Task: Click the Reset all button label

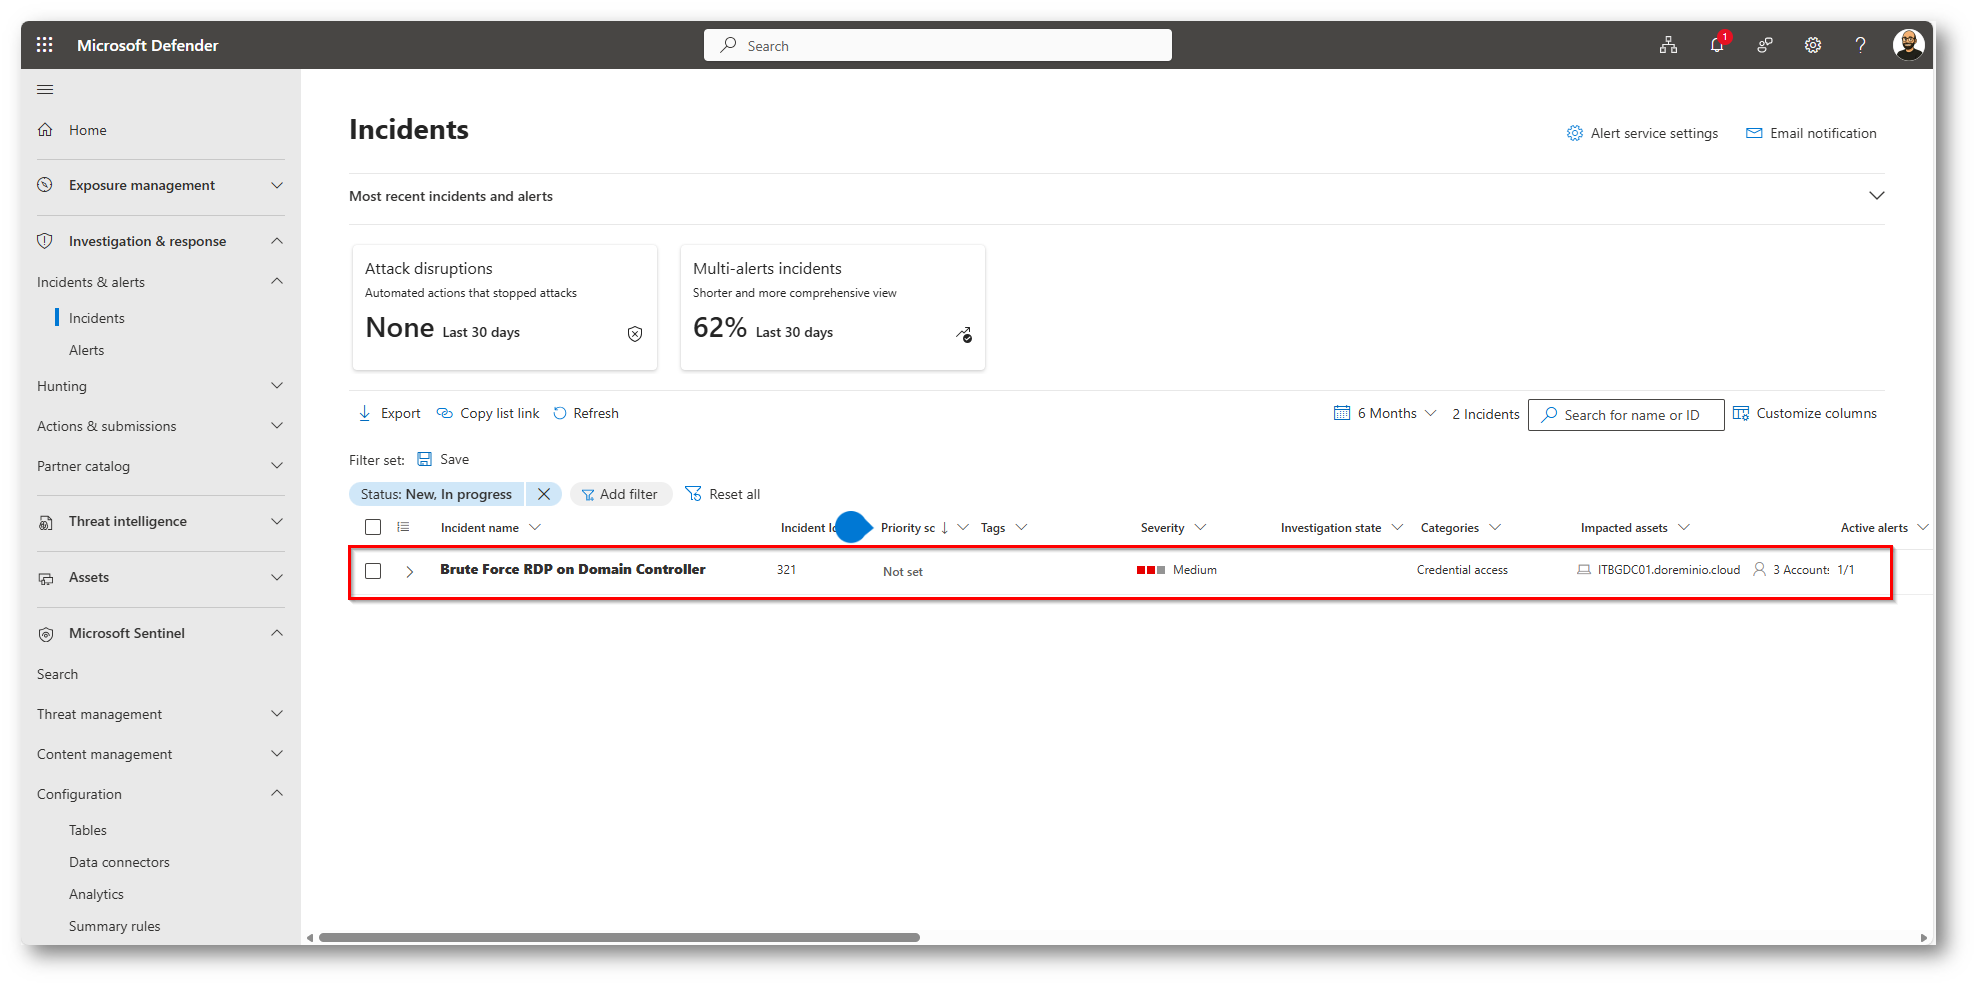Action: point(735,494)
